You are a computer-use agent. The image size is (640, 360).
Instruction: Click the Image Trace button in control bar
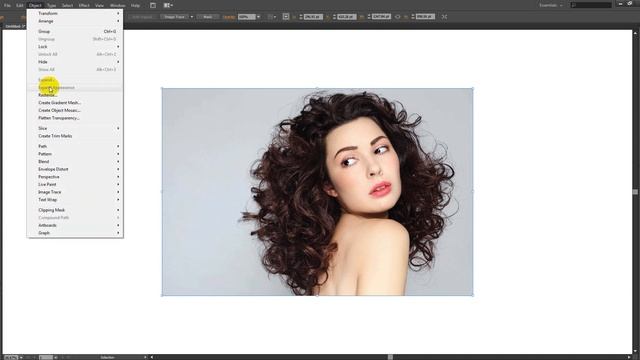(x=174, y=17)
